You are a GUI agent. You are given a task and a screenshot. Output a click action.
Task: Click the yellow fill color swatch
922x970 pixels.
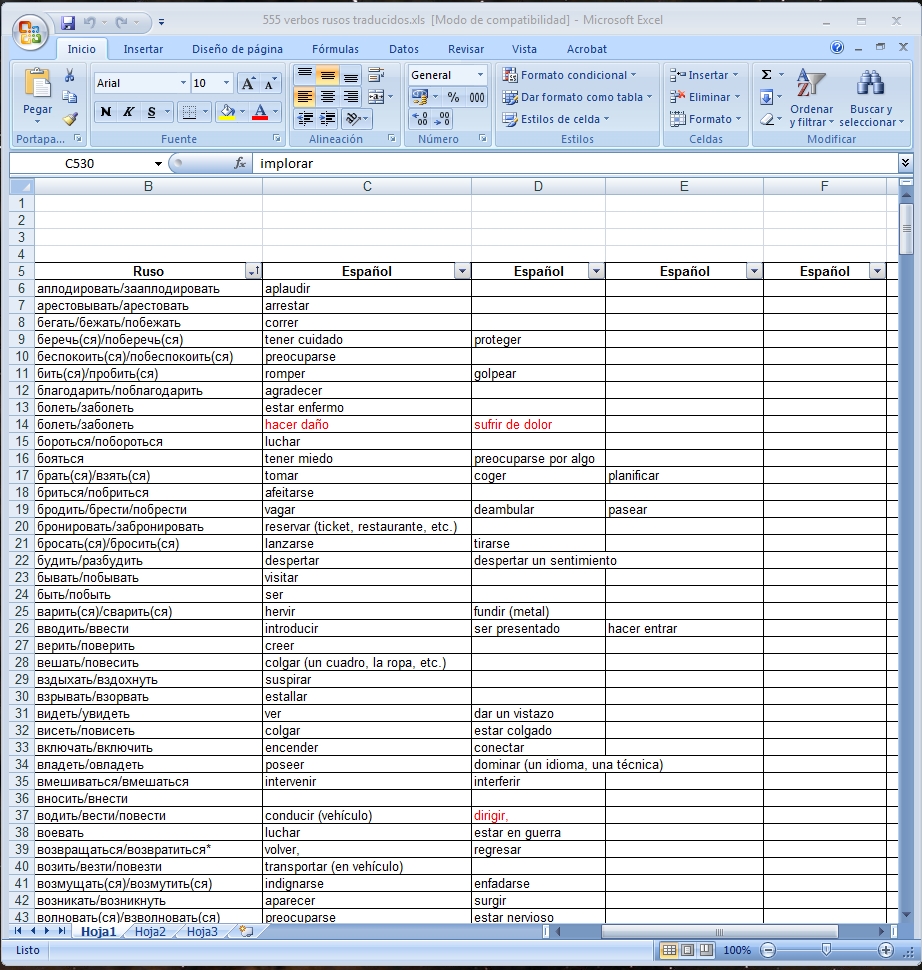[225, 112]
